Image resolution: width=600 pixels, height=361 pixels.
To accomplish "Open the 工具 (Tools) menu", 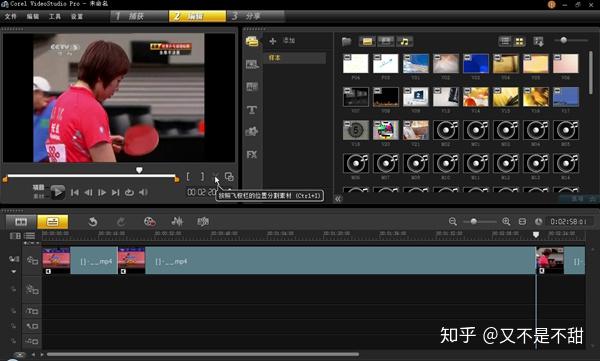I will point(55,16).
